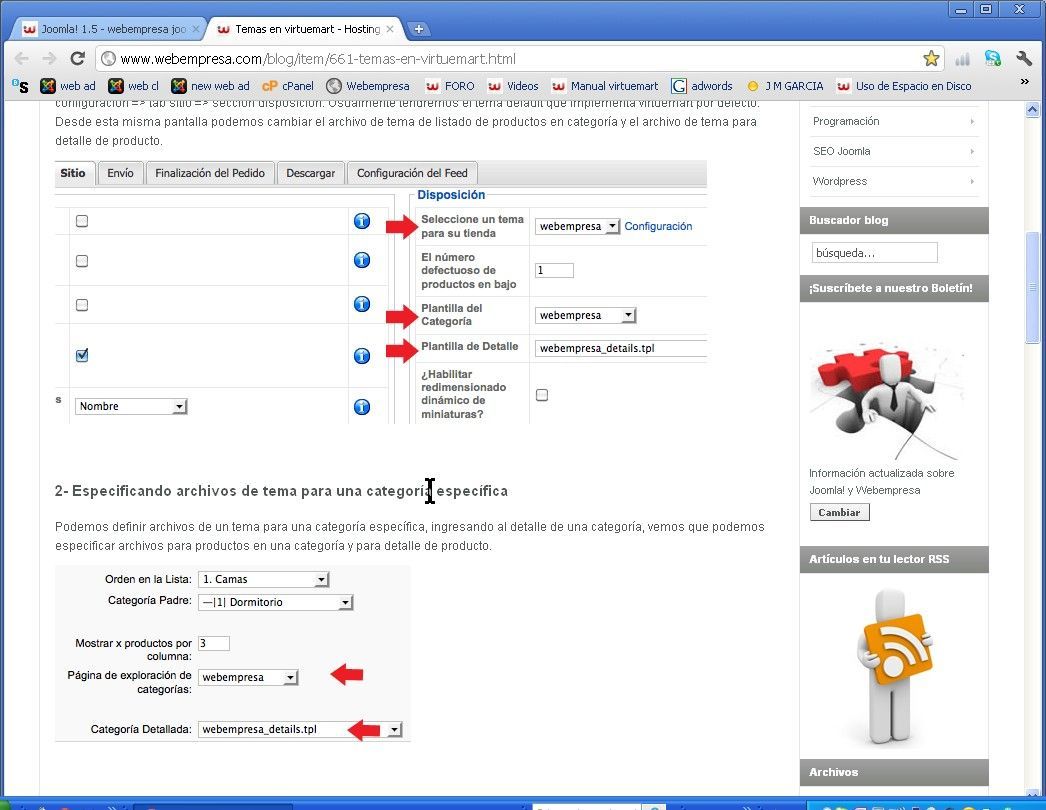
Task: Open Orden en la Lista dropdown
Action: [263, 579]
